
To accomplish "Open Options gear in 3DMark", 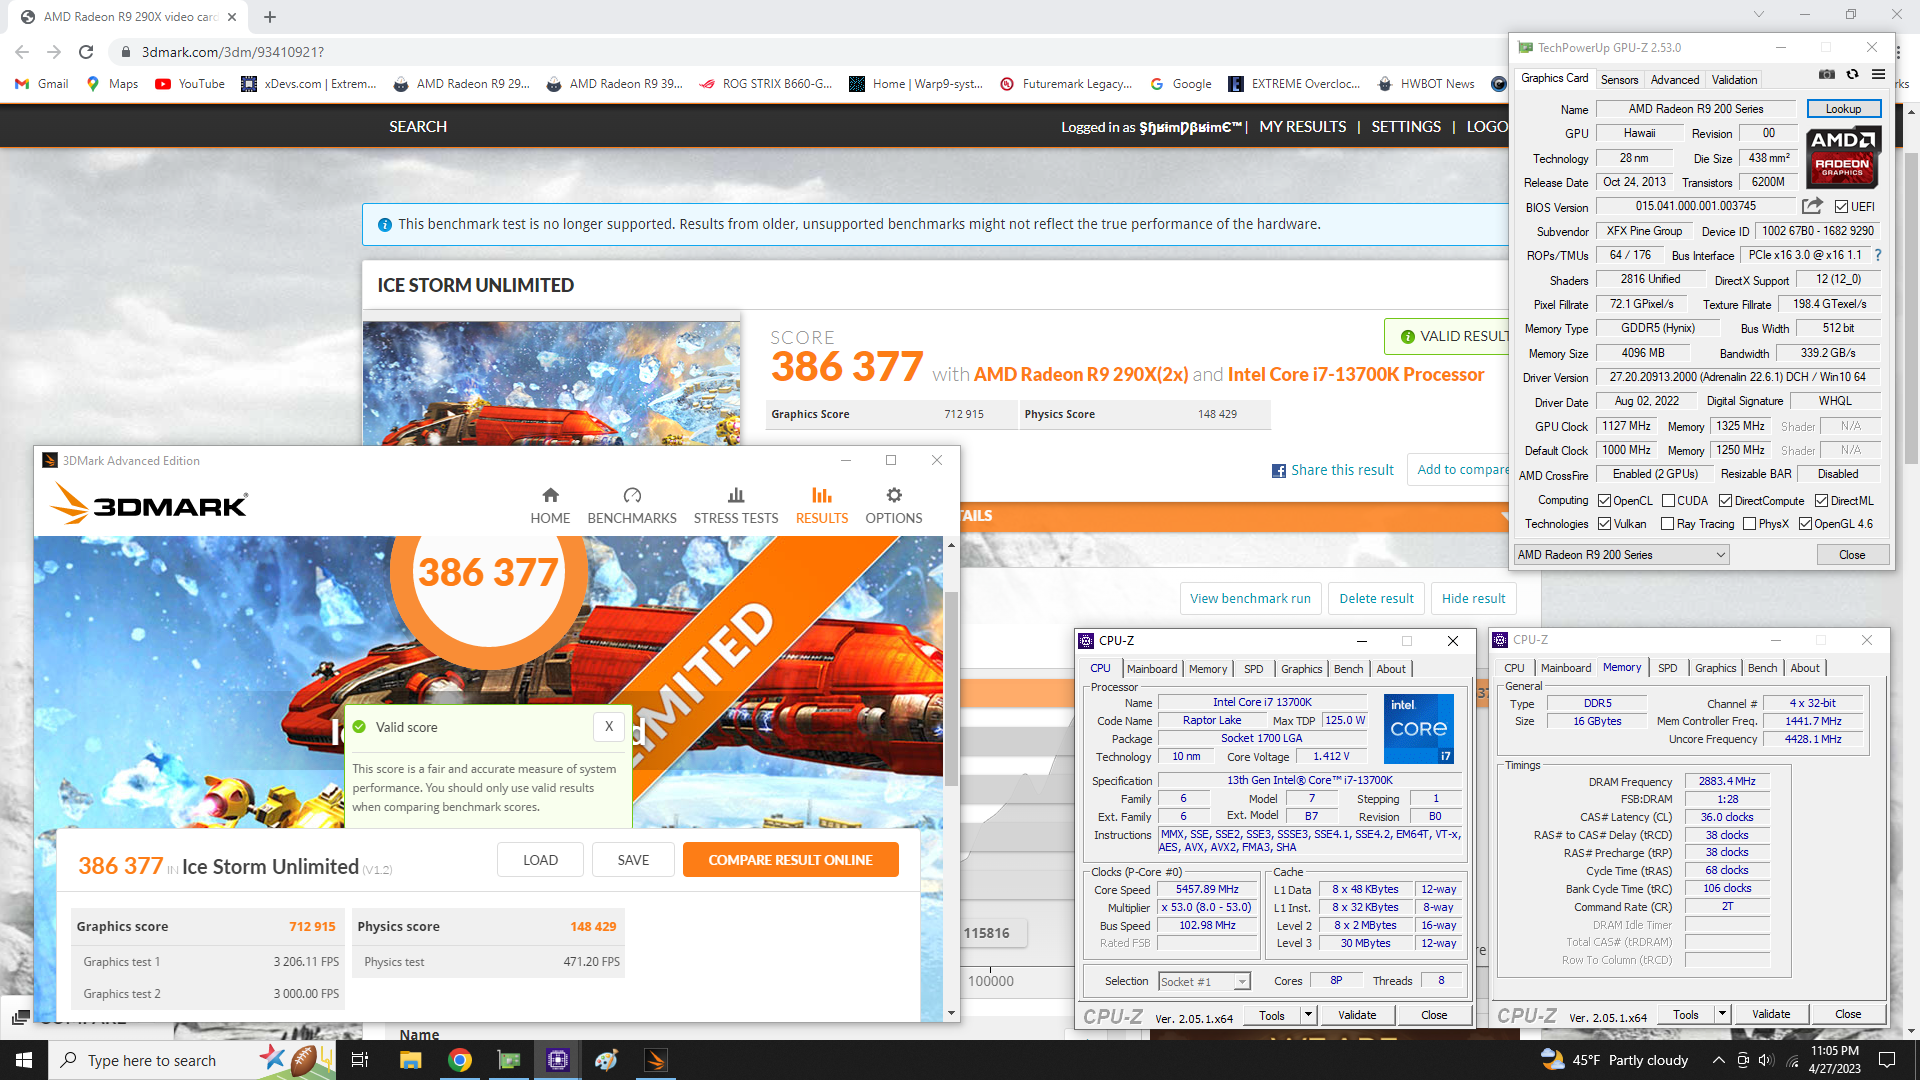I will coord(894,505).
